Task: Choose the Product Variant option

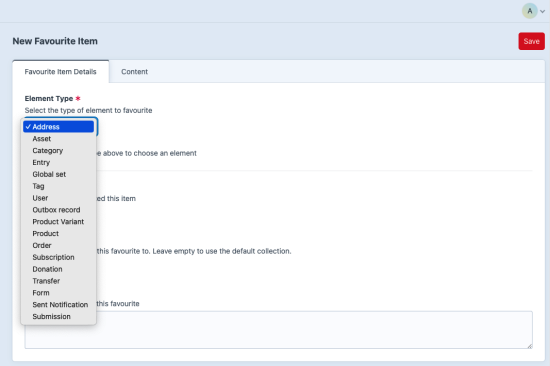Action: tap(59, 222)
